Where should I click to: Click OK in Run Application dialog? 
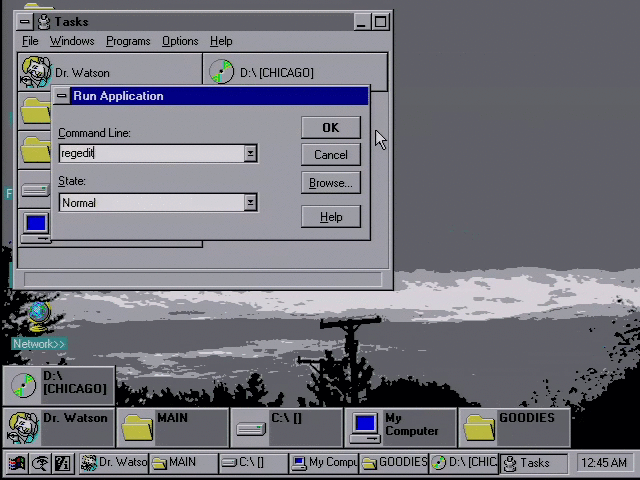pos(331,128)
